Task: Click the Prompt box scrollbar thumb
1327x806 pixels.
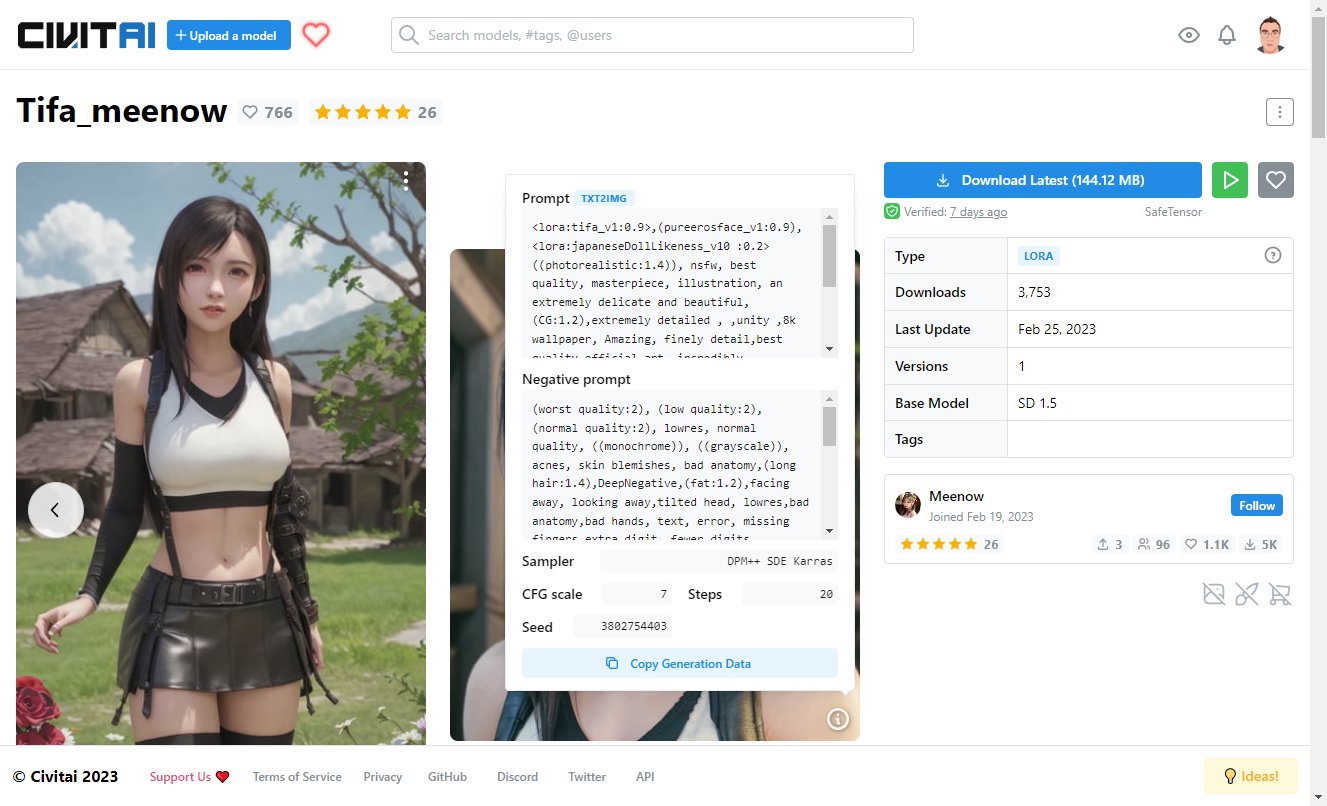Action: click(829, 256)
